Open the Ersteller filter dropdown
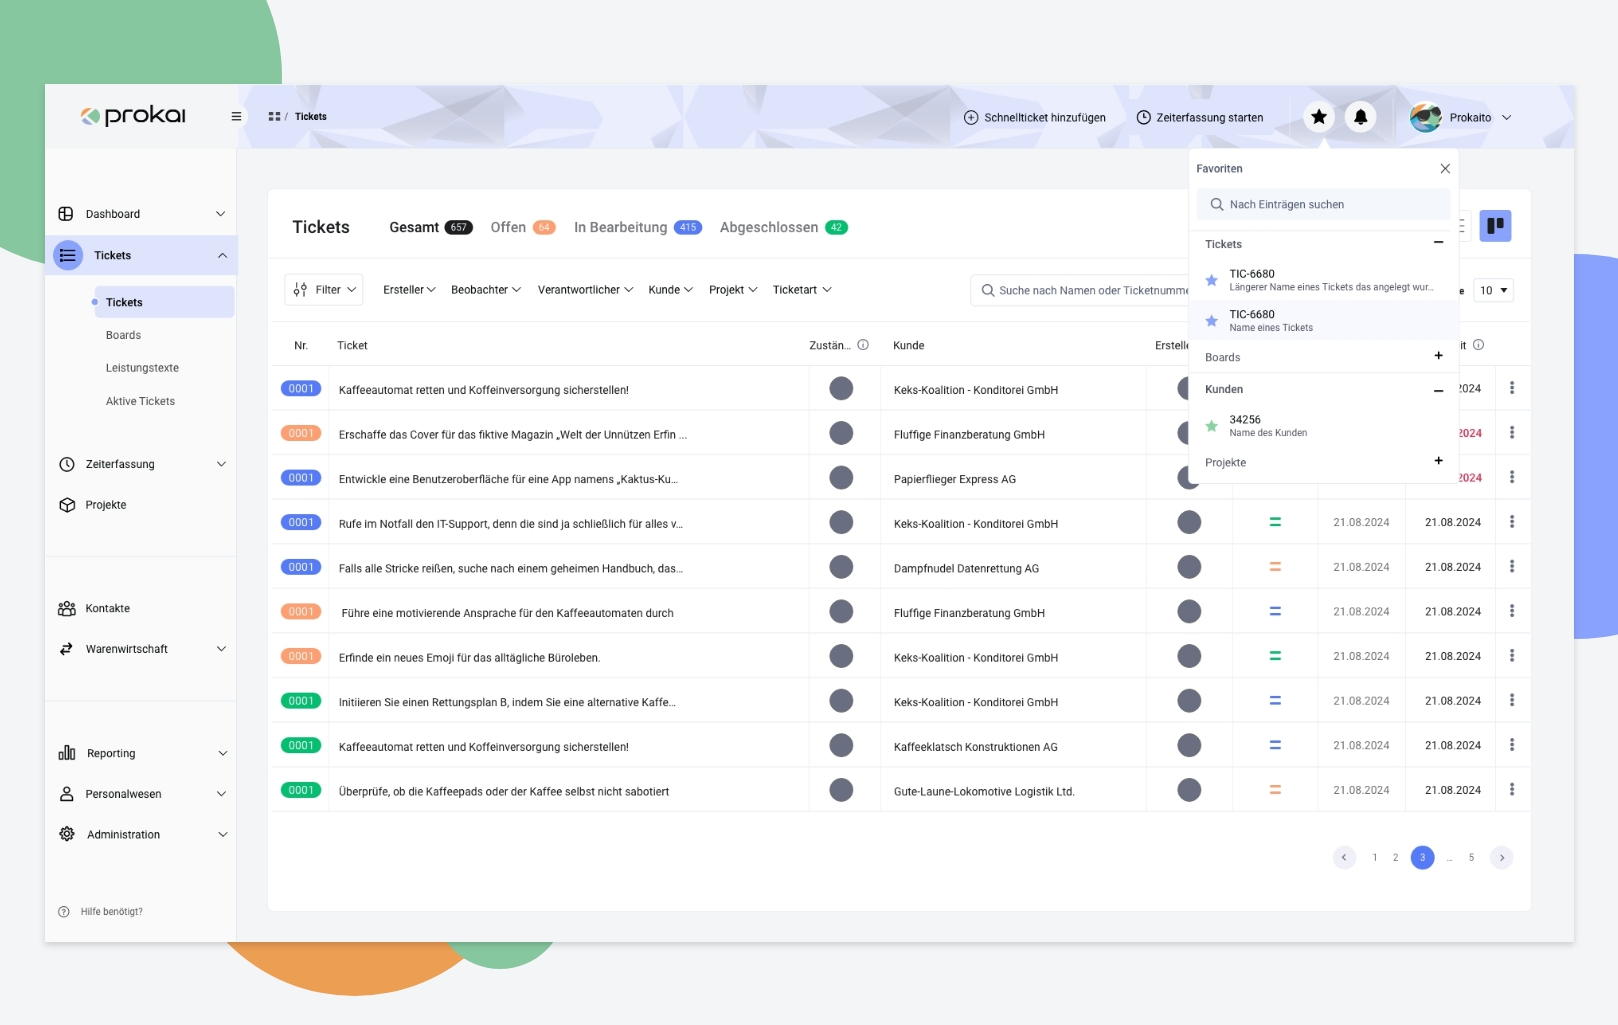Image resolution: width=1618 pixels, height=1025 pixels. (x=409, y=290)
